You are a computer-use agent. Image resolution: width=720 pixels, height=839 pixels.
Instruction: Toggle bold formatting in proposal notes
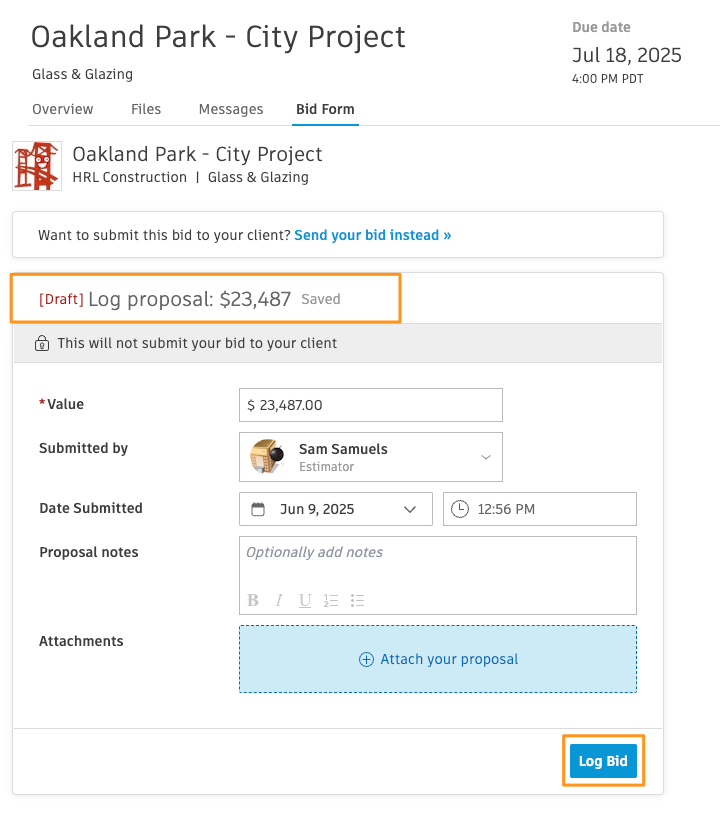(253, 600)
